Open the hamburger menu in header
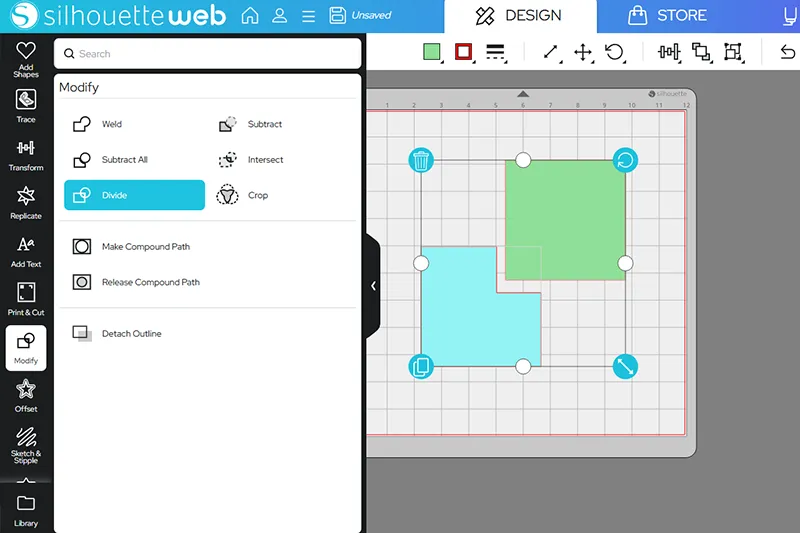The width and height of the screenshot is (800, 533). [309, 16]
